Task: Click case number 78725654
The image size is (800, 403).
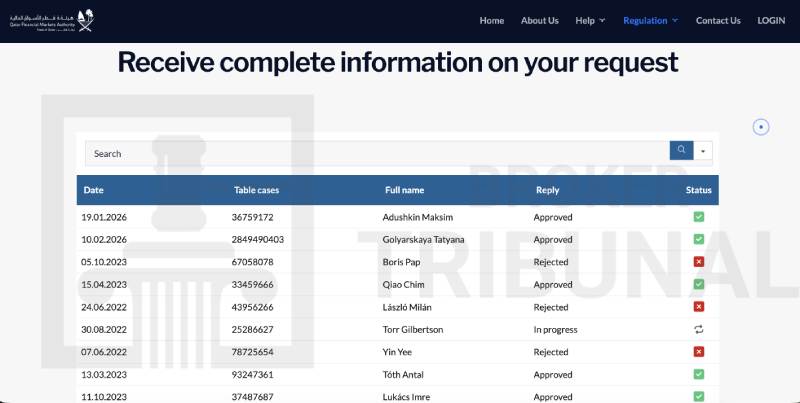Action: (x=253, y=352)
